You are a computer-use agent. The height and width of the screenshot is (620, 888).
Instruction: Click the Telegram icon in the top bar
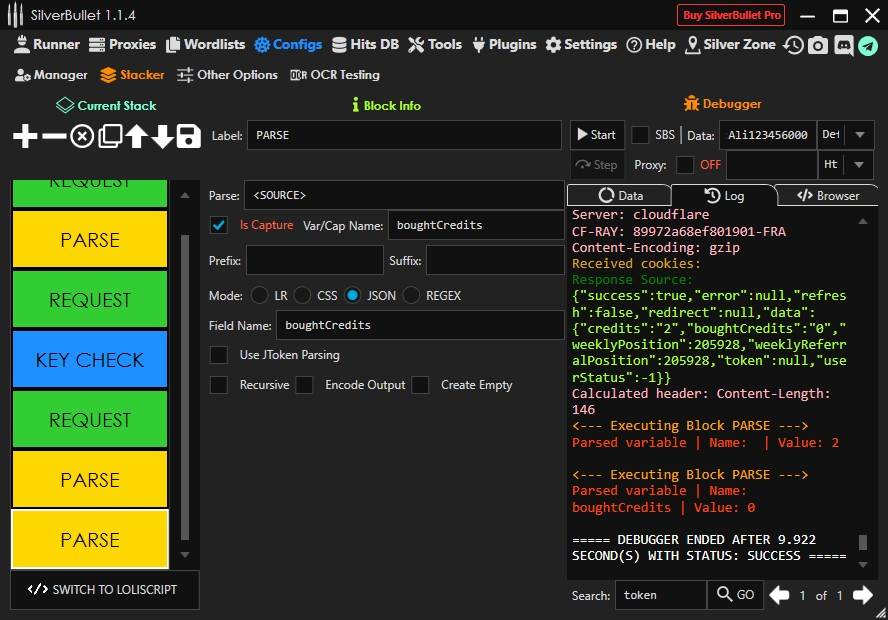tap(867, 45)
